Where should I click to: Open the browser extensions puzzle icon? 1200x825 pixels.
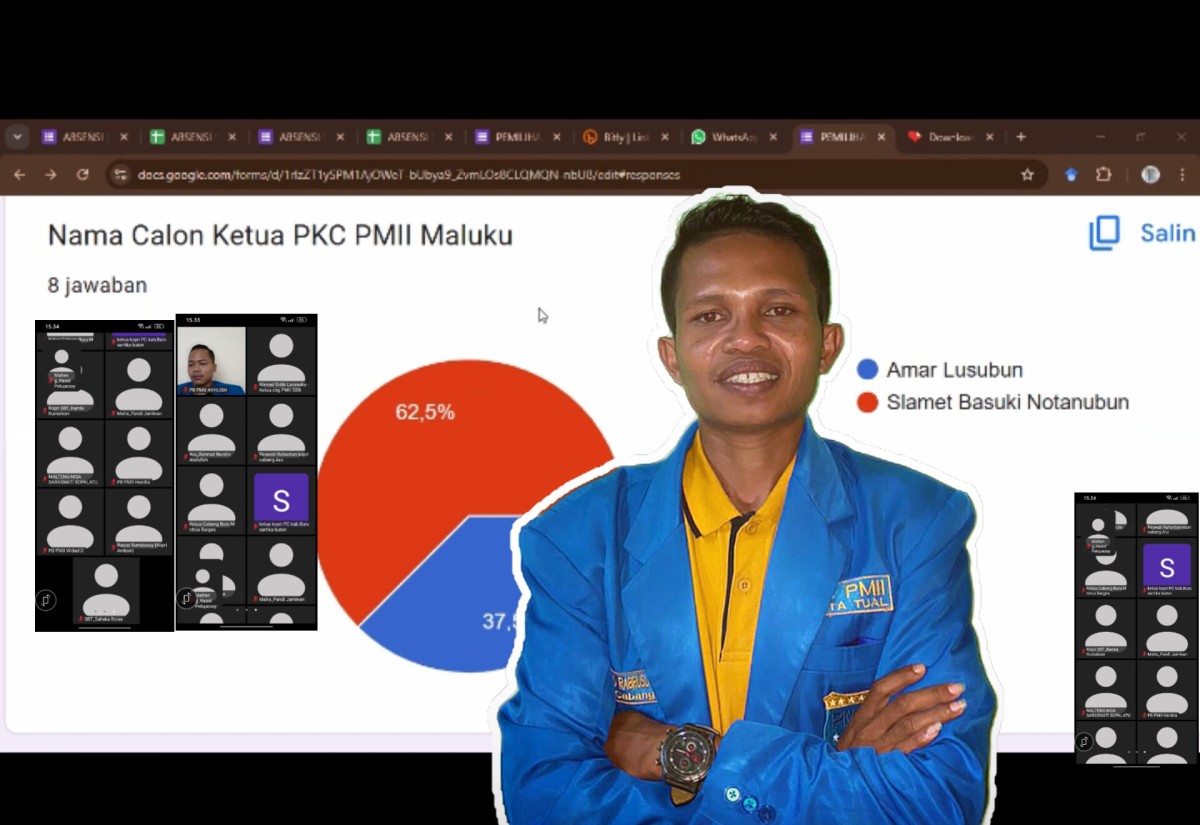click(1103, 175)
